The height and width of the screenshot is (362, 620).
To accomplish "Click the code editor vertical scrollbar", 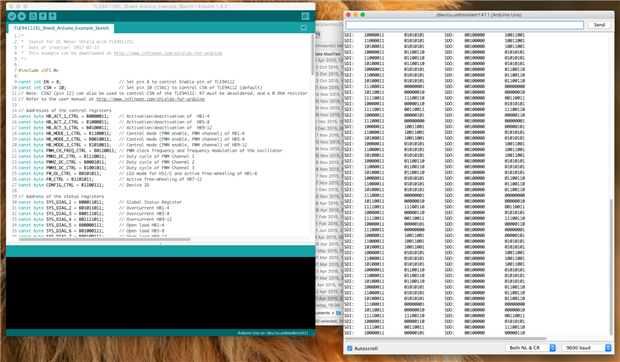I will pyautogui.click(x=313, y=54).
